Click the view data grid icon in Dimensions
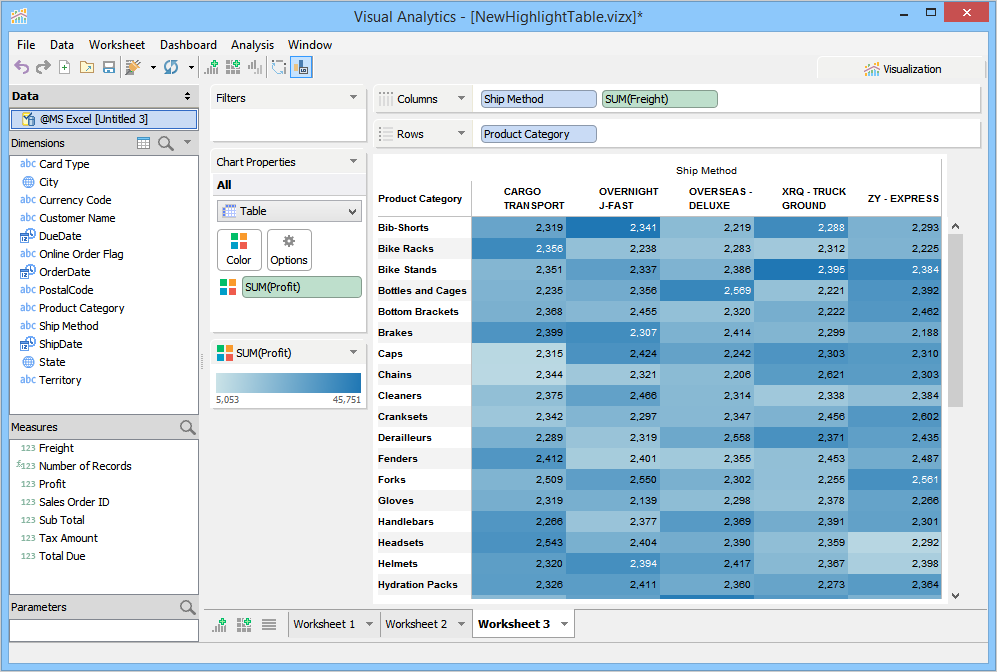The width and height of the screenshot is (997, 672). (x=144, y=143)
